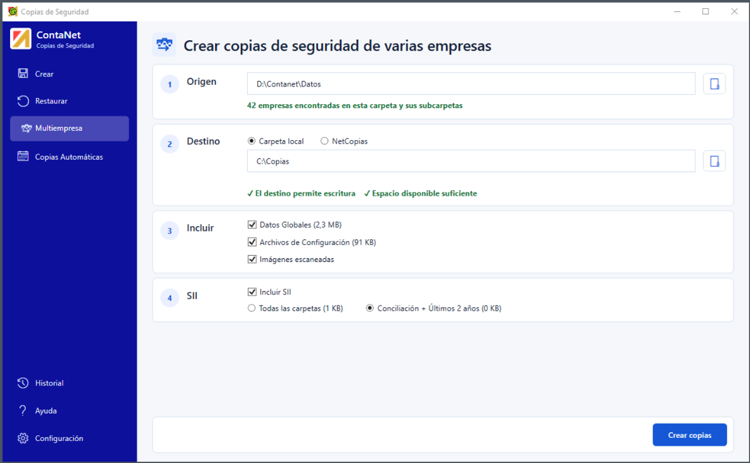Click the Configuración gear icon
This screenshot has height=463, width=750.
(x=23, y=438)
